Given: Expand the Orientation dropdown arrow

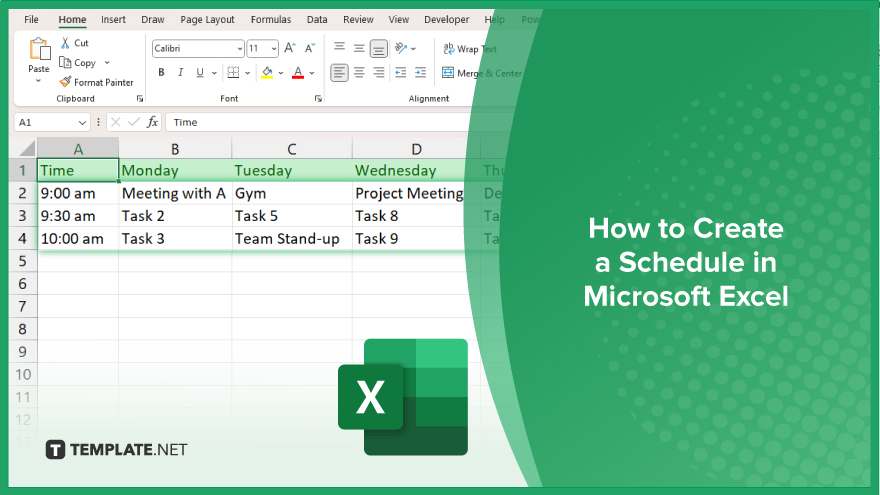Looking at the screenshot, I should 414,49.
